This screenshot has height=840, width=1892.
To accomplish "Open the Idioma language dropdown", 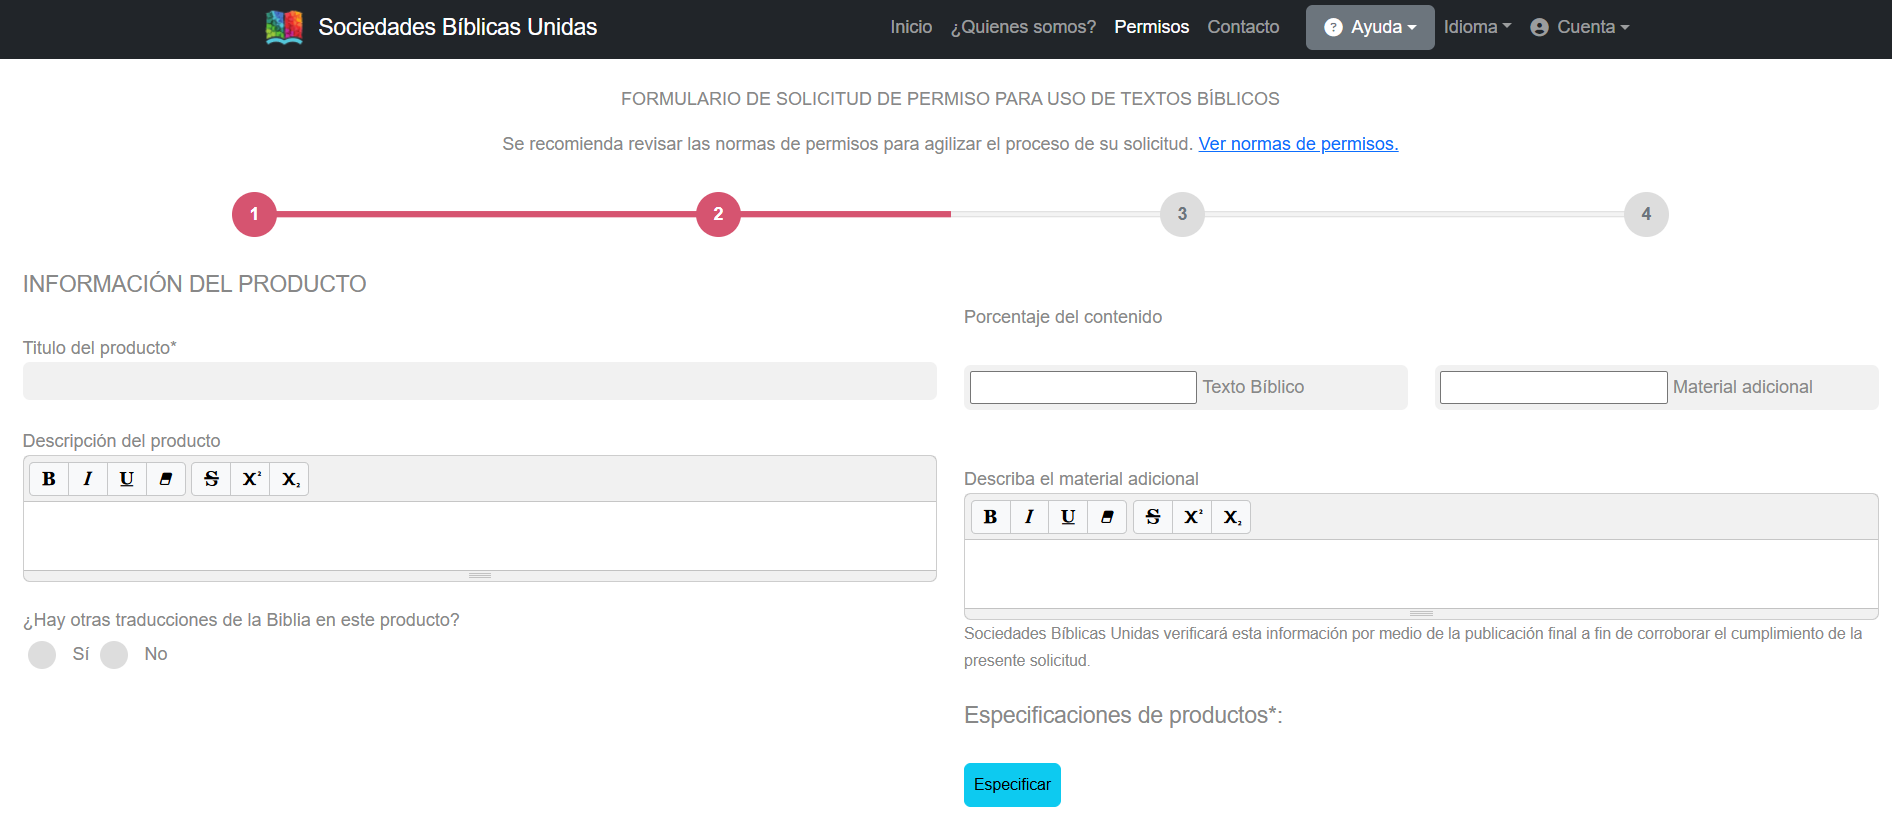I will [1477, 27].
